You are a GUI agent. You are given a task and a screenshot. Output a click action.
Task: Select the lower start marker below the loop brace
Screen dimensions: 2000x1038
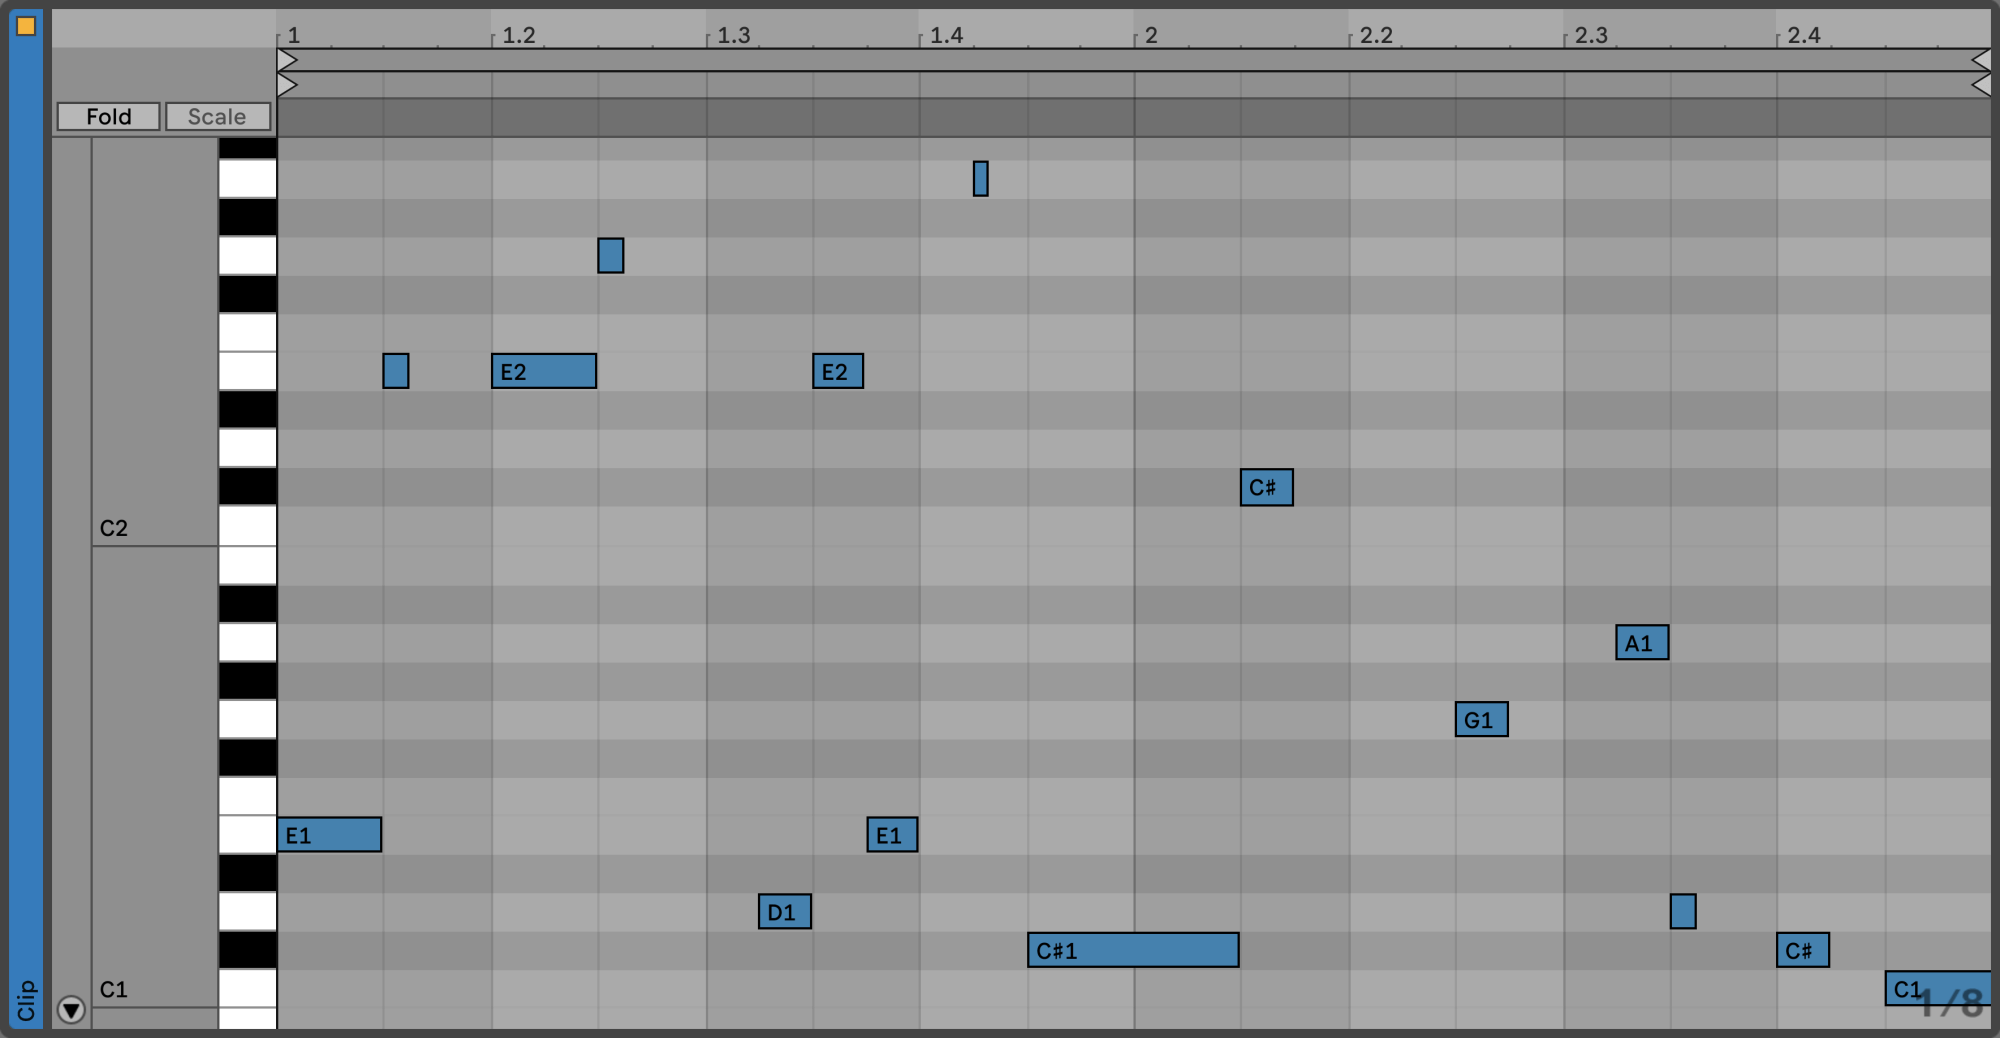[x=287, y=86]
